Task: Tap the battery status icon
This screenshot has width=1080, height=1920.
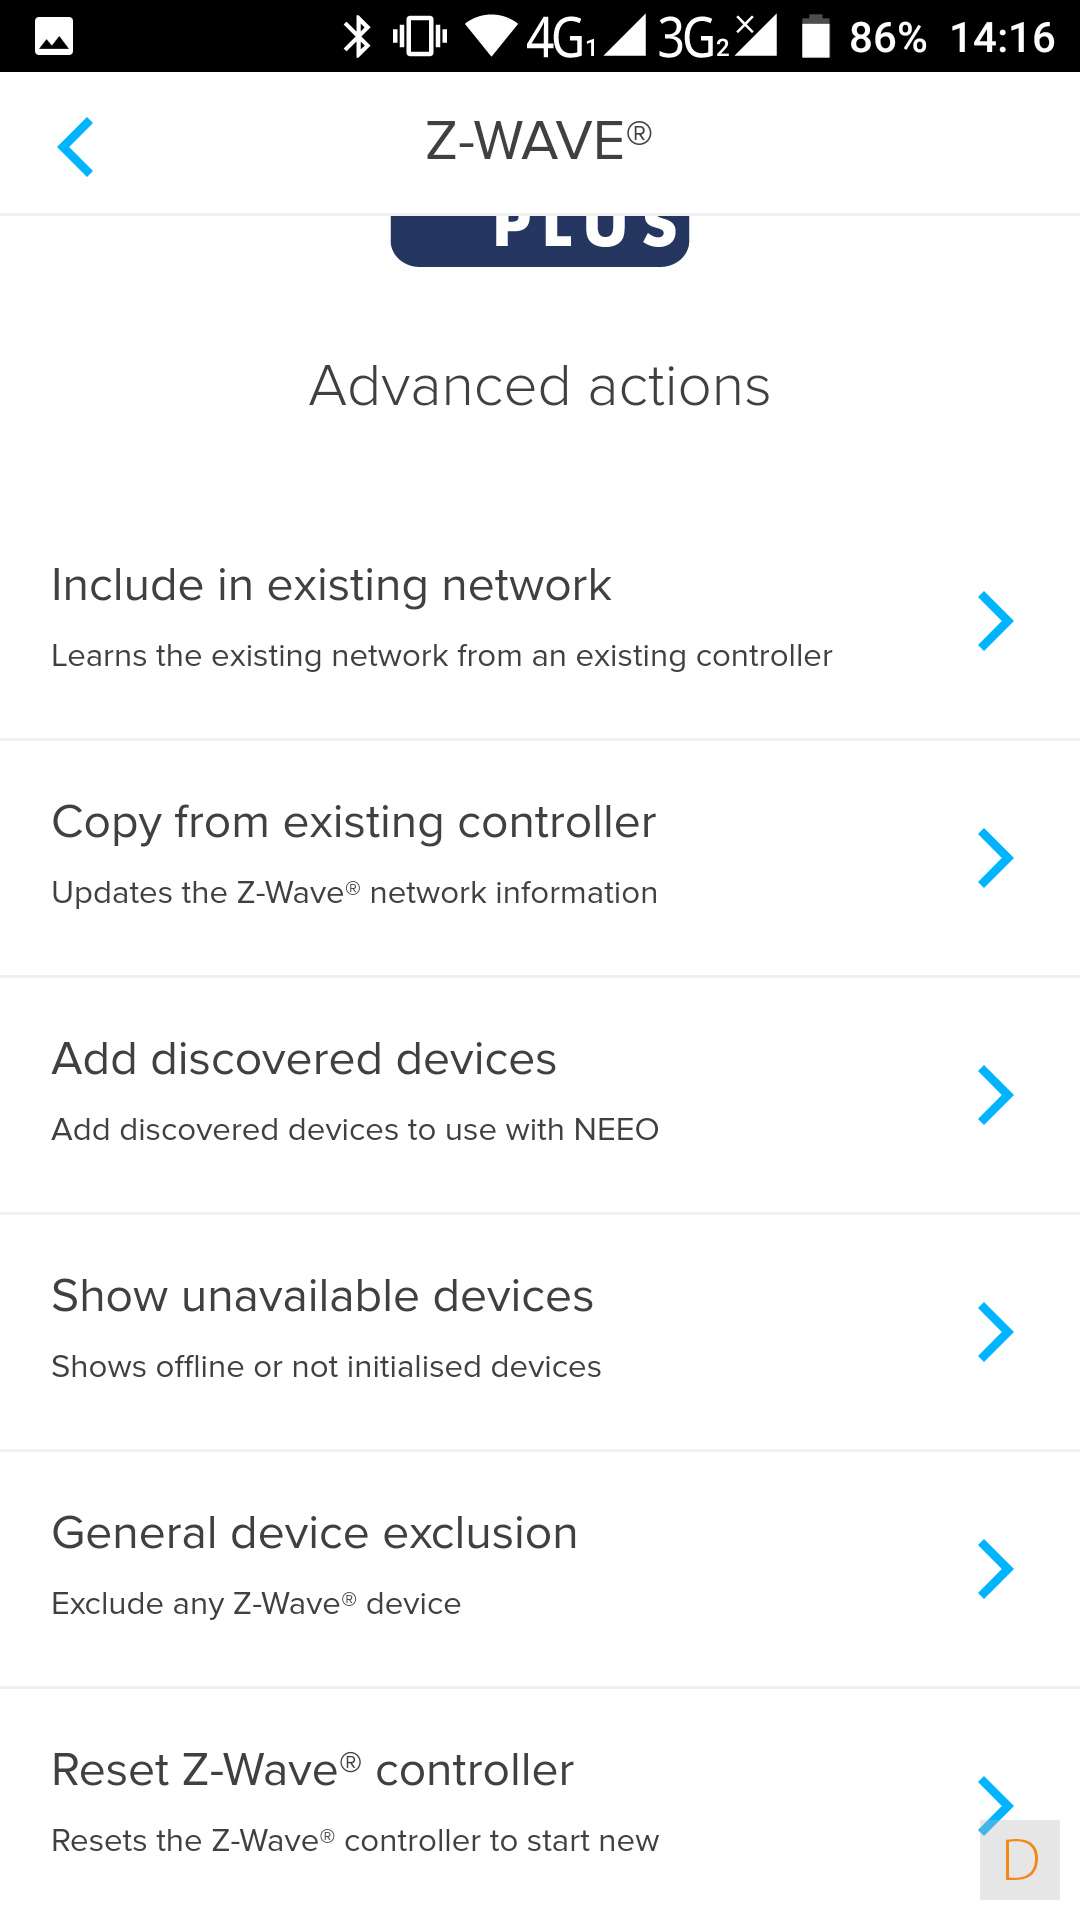Action: (x=816, y=37)
